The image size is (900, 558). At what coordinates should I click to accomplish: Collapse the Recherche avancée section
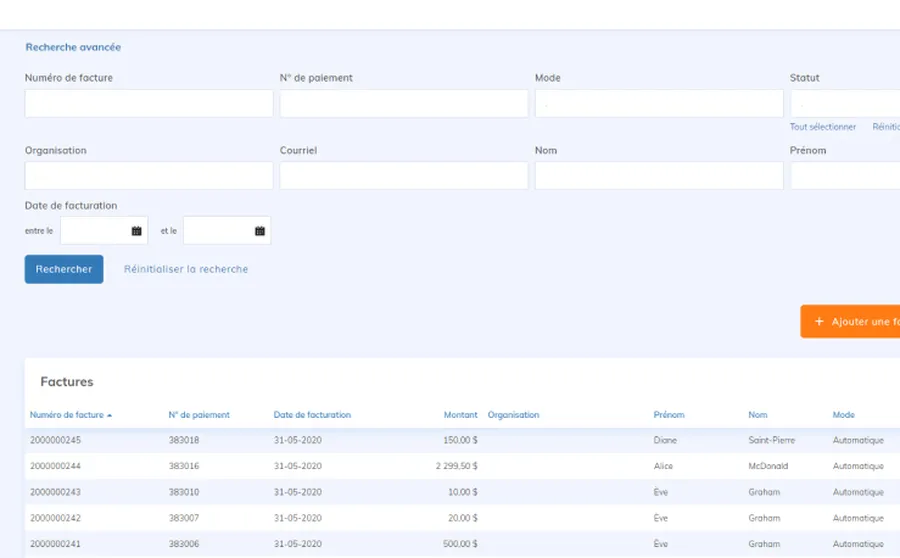click(73, 47)
